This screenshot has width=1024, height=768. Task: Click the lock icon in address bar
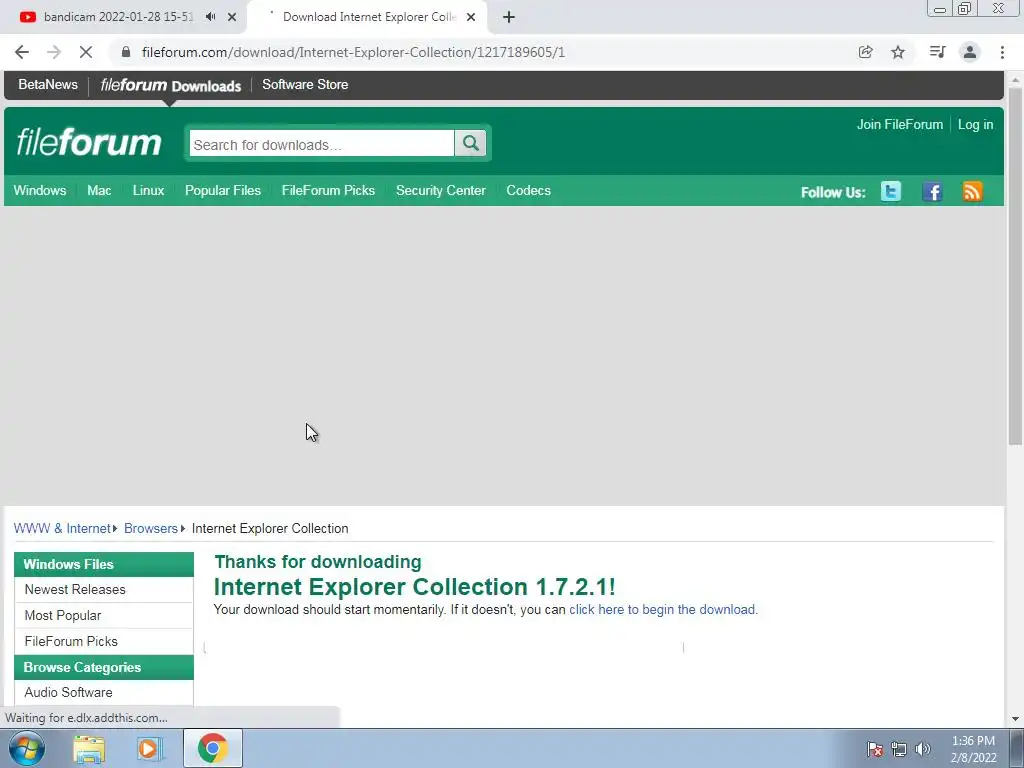click(126, 52)
